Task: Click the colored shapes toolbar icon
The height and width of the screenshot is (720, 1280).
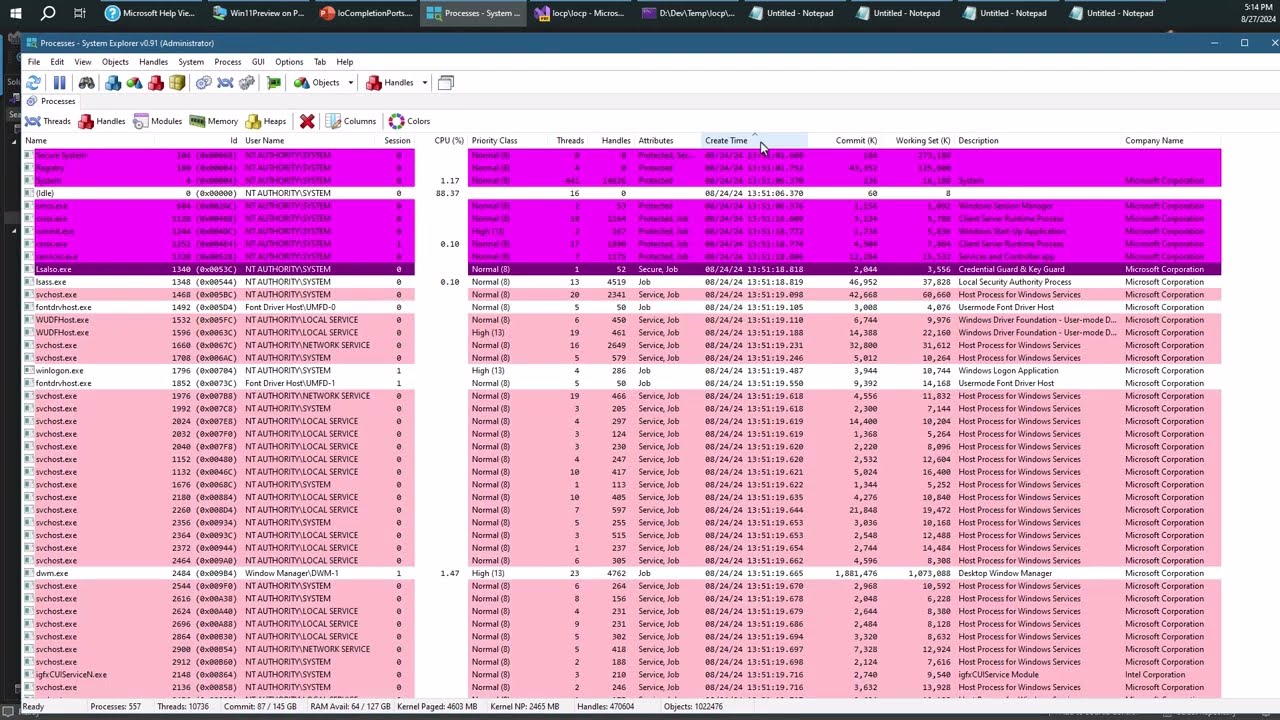Action: pos(134,83)
